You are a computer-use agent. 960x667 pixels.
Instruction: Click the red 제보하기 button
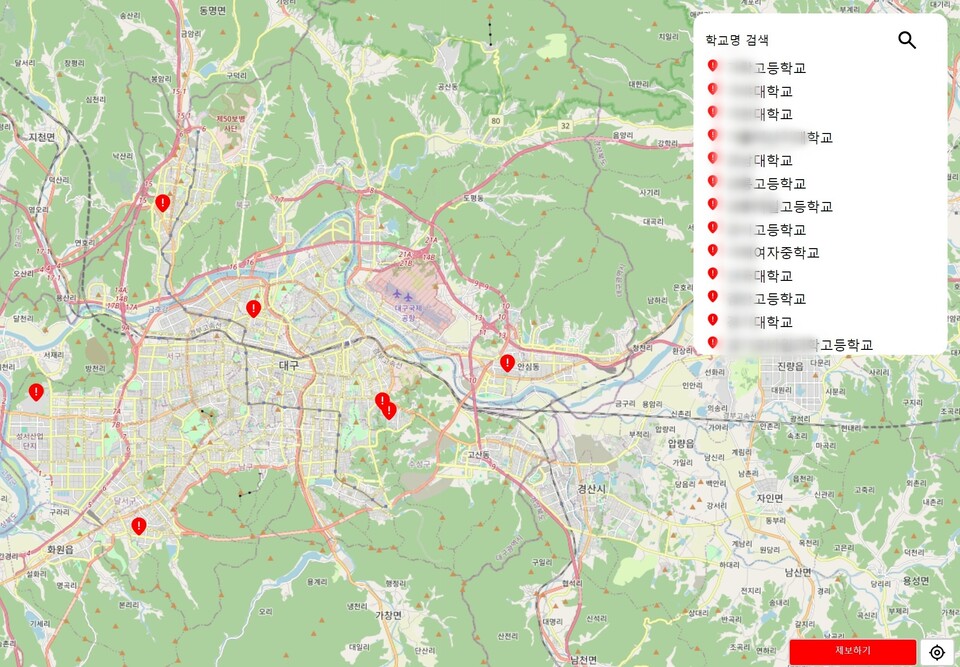[852, 651]
